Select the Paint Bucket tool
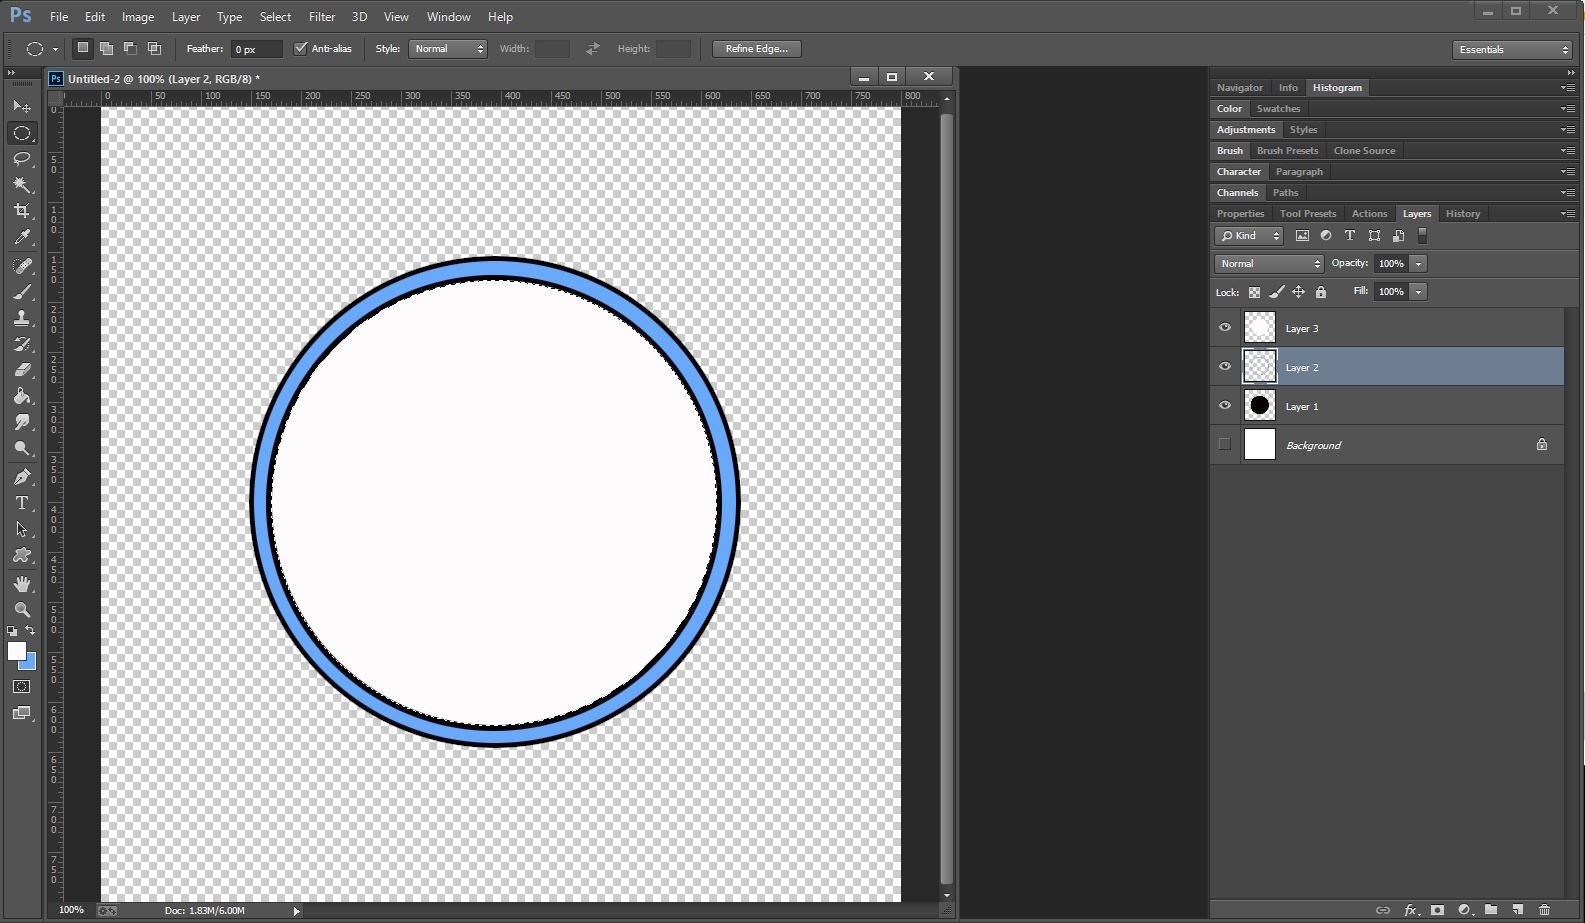Image resolution: width=1585 pixels, height=923 pixels. point(22,396)
